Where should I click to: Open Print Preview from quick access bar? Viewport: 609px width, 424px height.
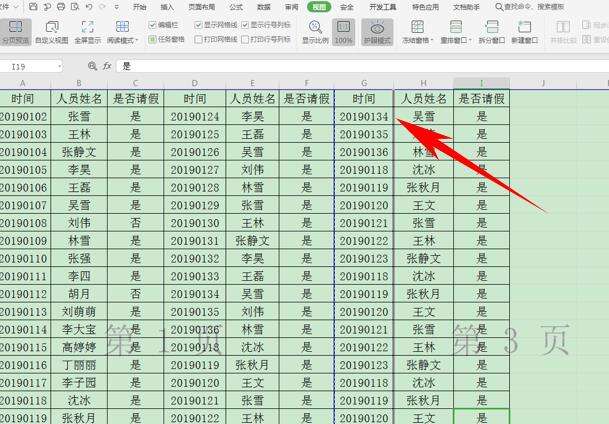pyautogui.click(x=75, y=7)
